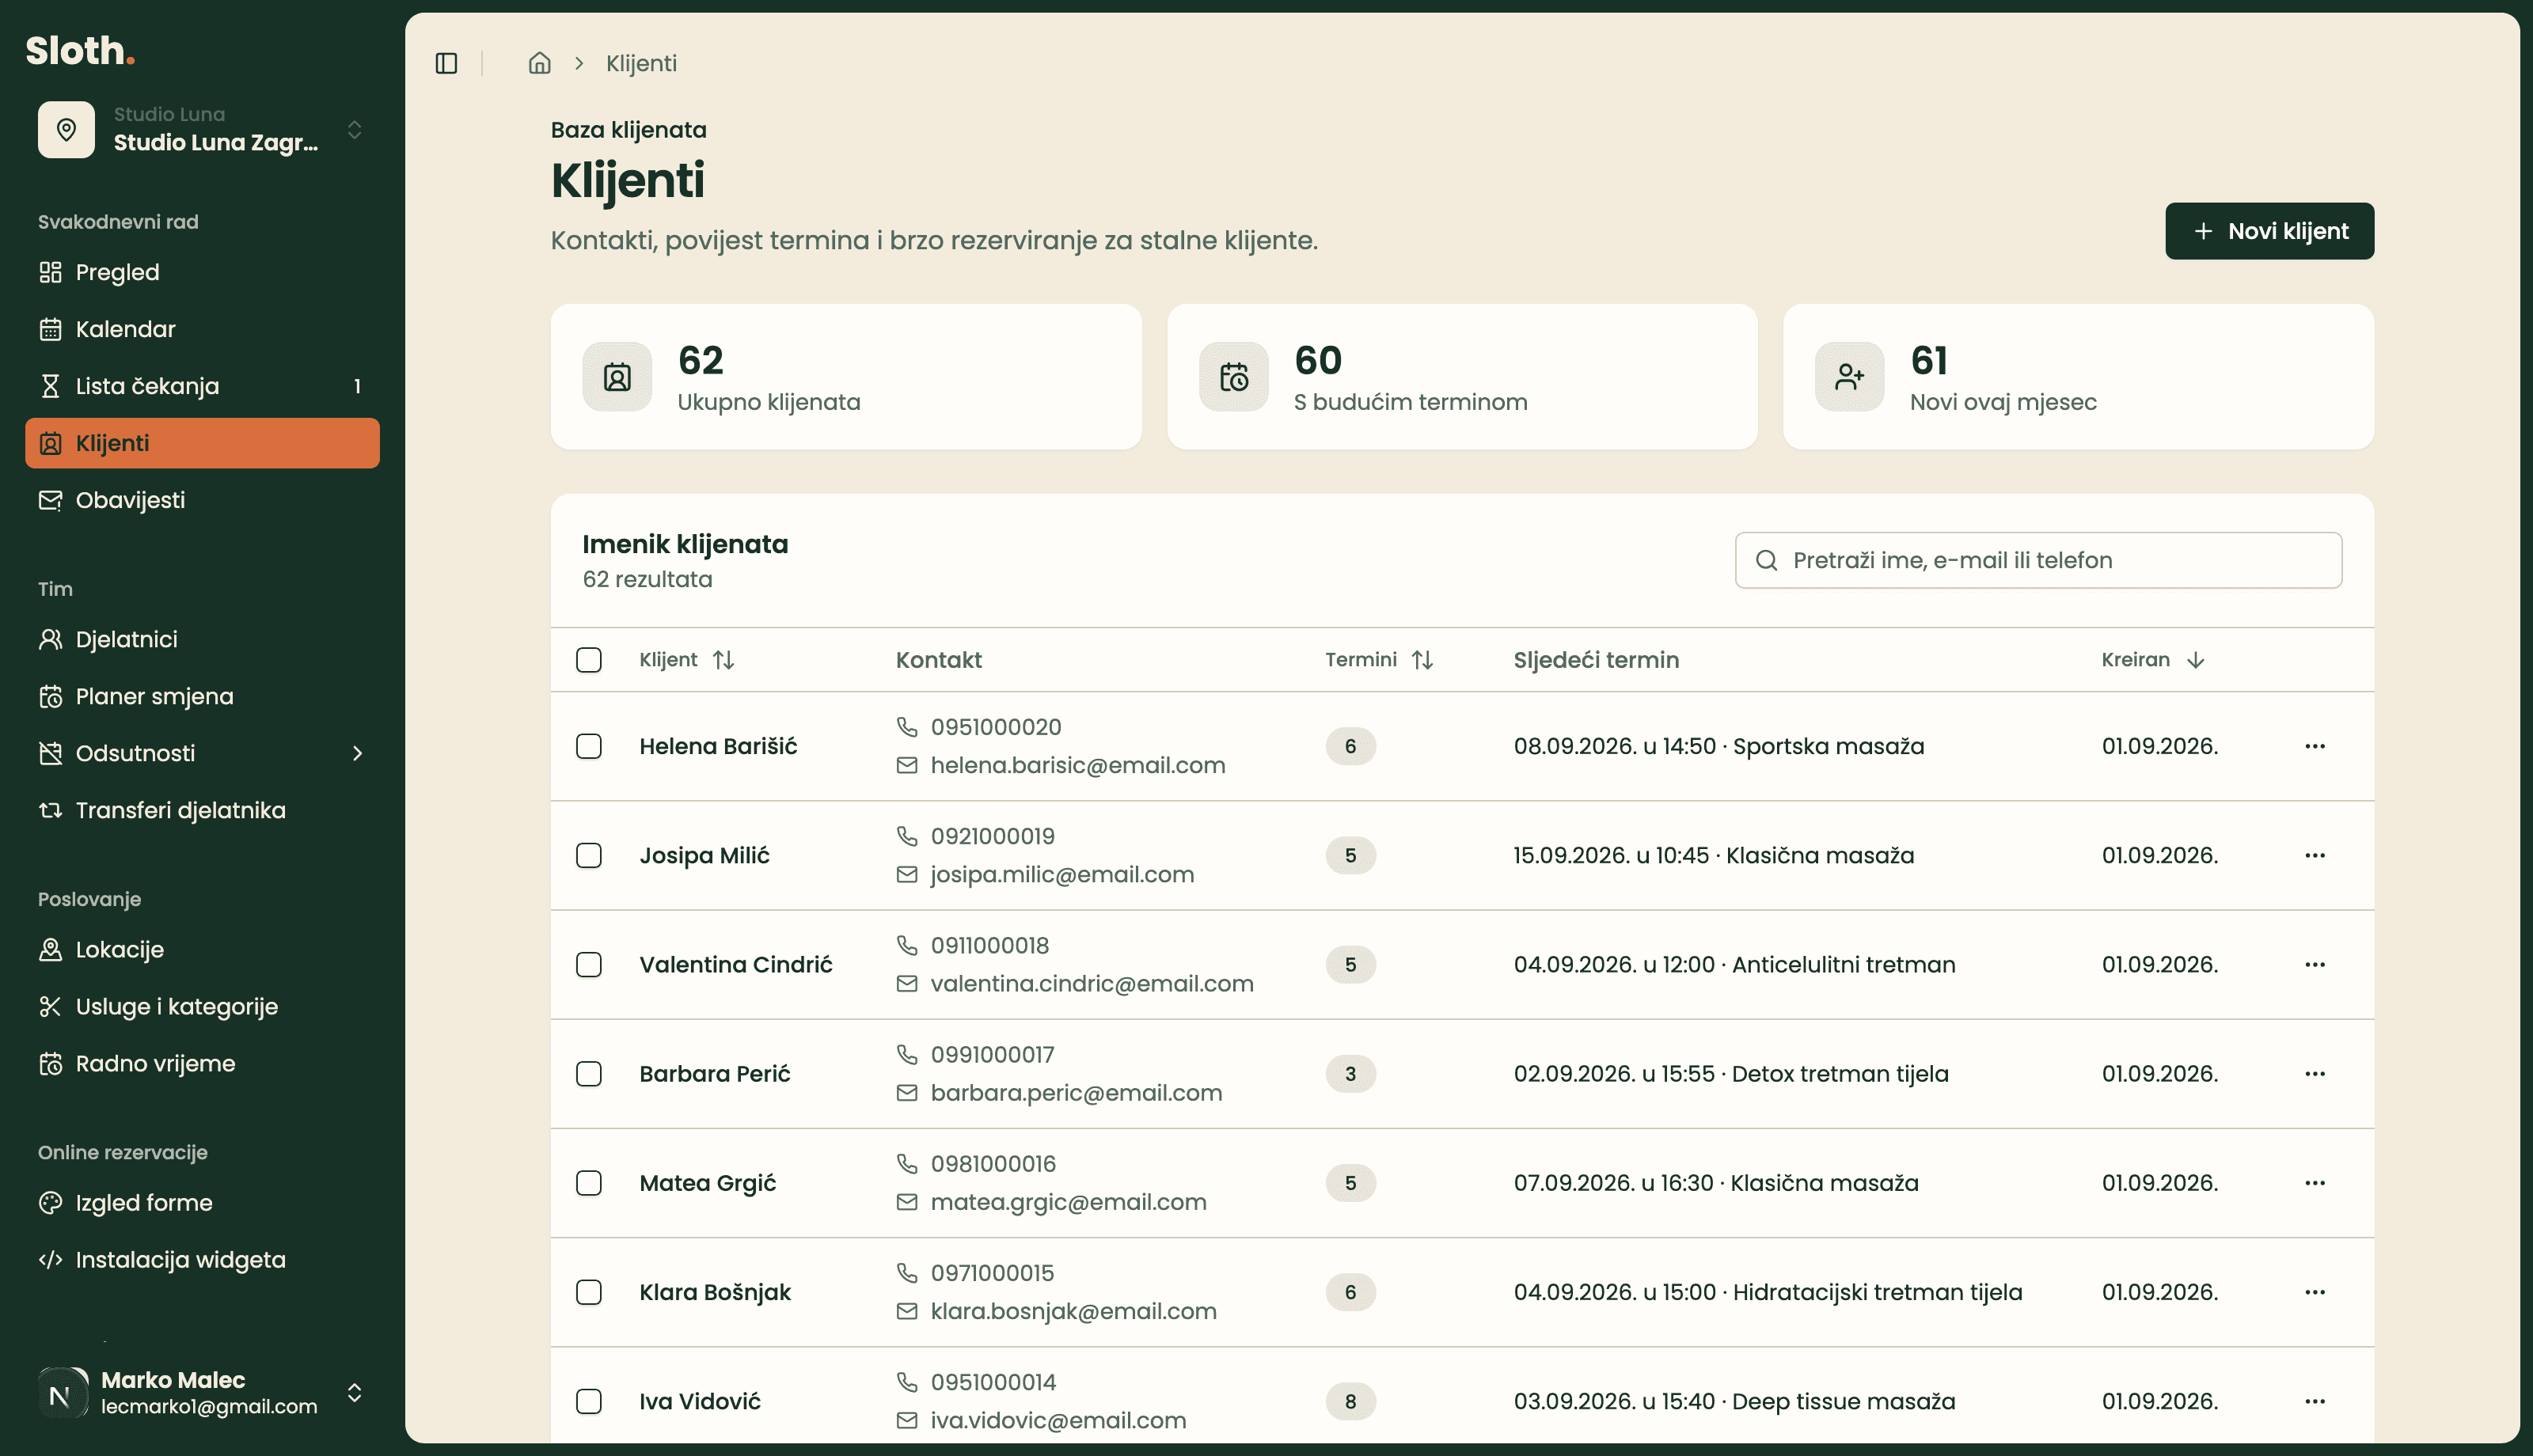Toggle the sidebar panel icon

[x=446, y=63]
